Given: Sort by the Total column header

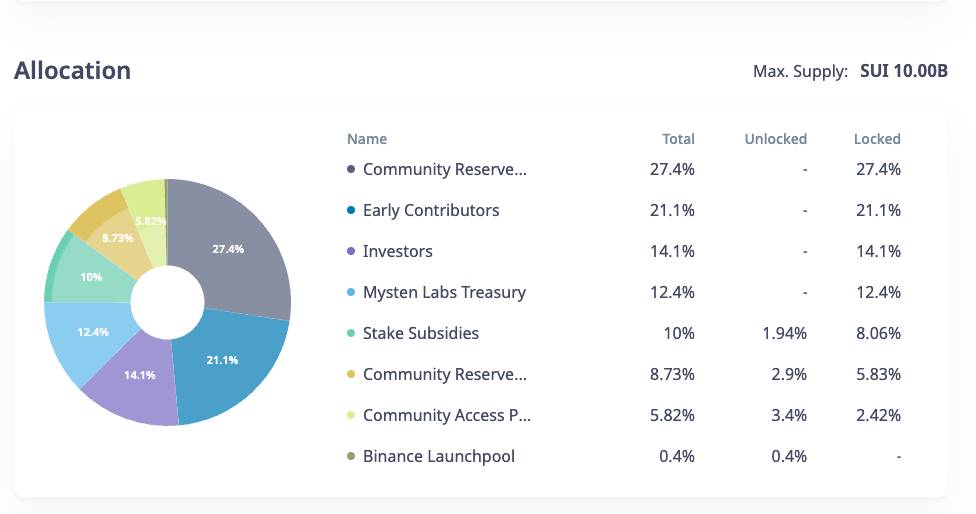Looking at the screenshot, I should (678, 139).
